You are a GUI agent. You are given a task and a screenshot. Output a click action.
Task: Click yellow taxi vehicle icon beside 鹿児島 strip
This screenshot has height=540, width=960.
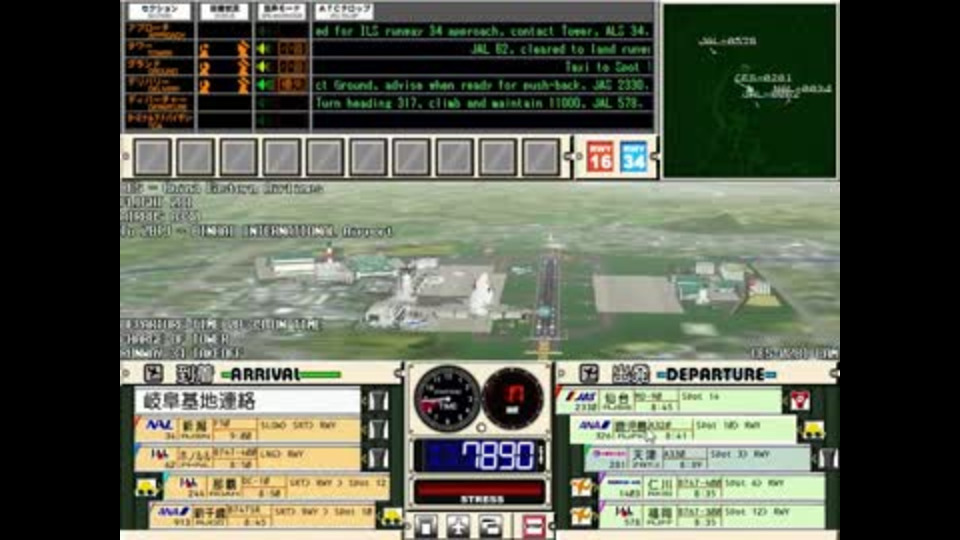click(813, 430)
